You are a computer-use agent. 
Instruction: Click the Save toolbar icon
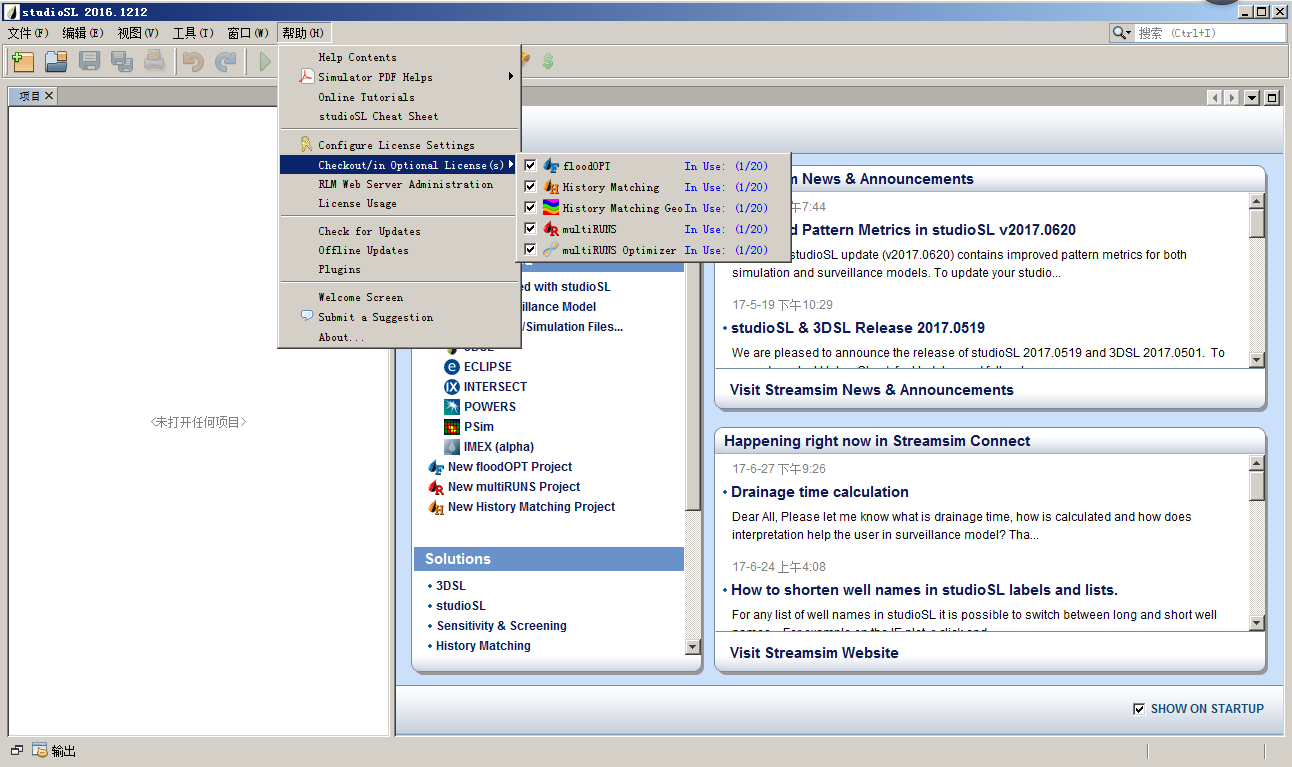[90, 61]
